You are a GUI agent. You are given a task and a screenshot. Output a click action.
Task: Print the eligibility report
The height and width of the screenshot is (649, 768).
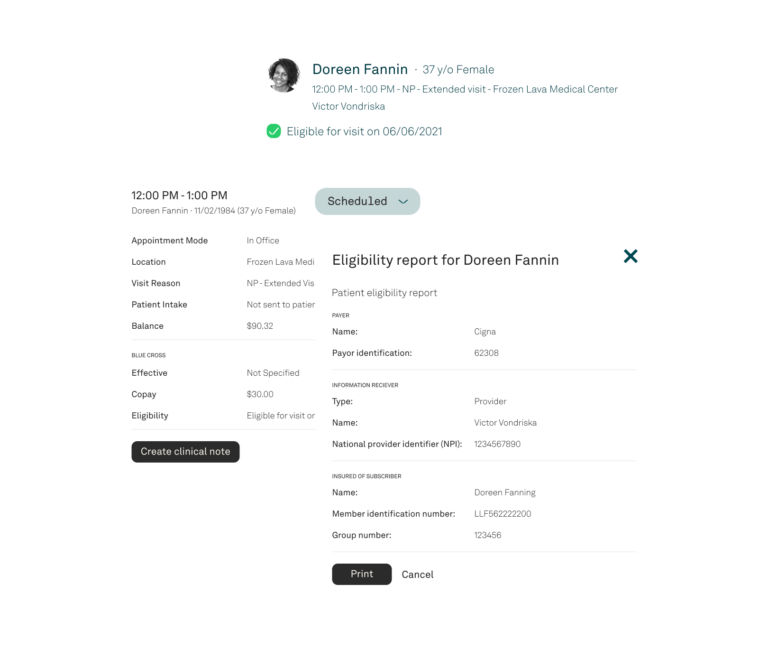(x=361, y=574)
